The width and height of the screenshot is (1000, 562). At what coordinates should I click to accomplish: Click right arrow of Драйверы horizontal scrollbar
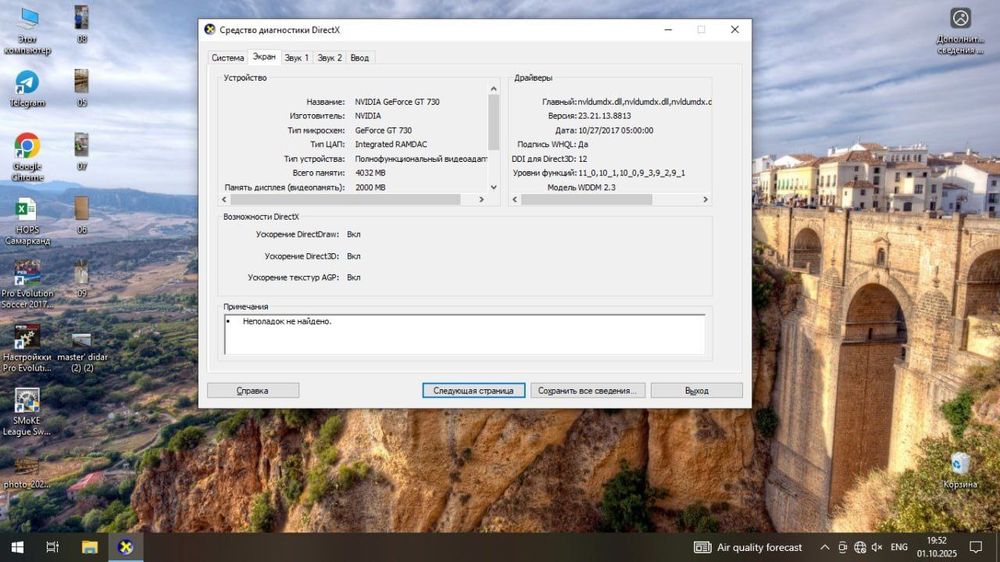[705, 200]
